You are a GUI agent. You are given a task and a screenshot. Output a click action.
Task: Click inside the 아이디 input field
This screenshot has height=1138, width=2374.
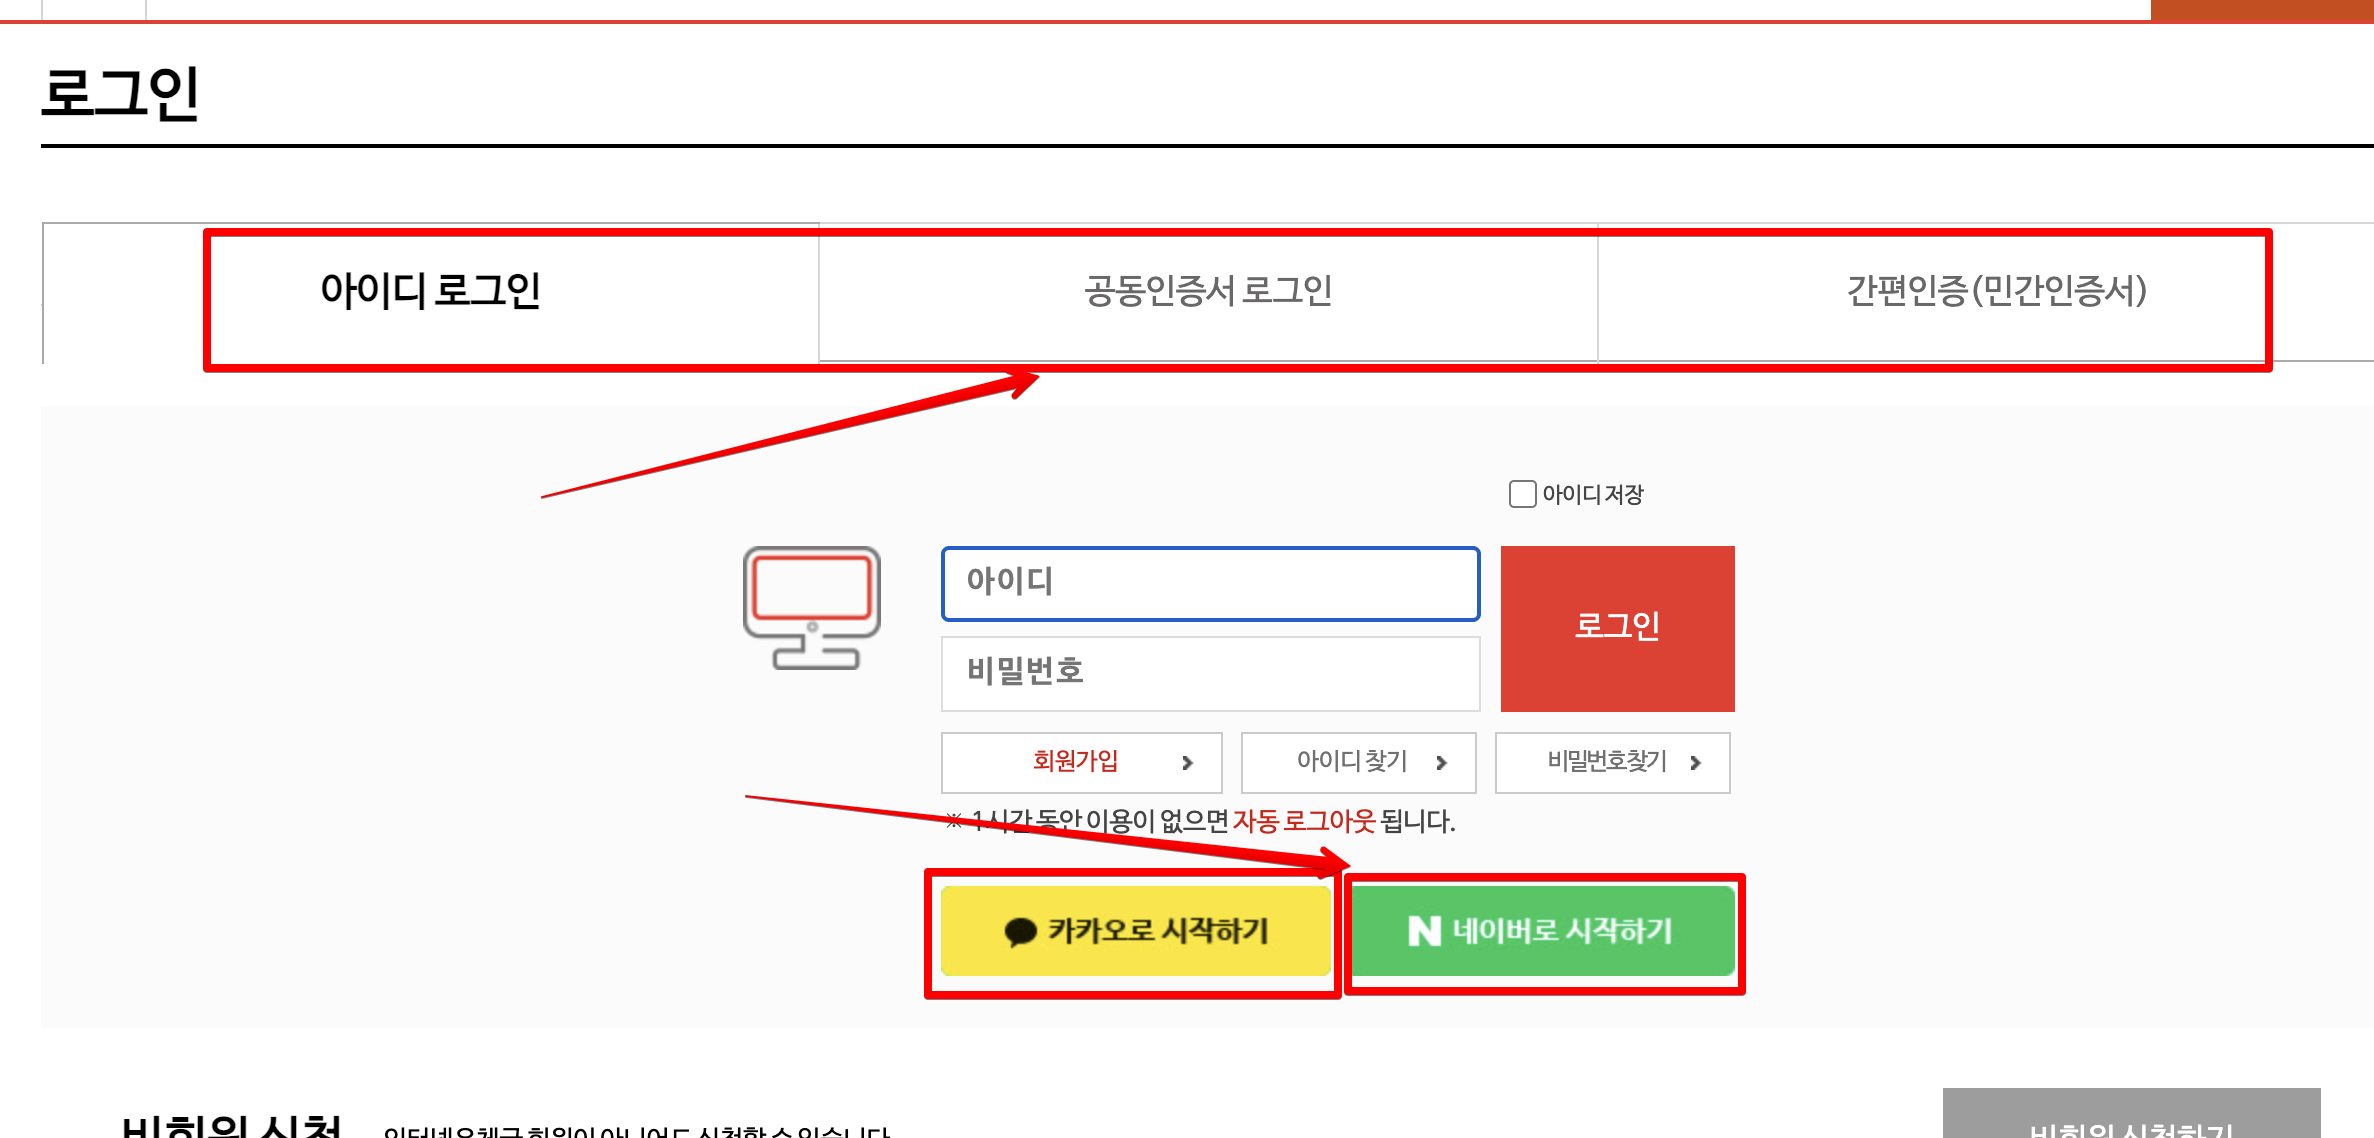(1209, 583)
